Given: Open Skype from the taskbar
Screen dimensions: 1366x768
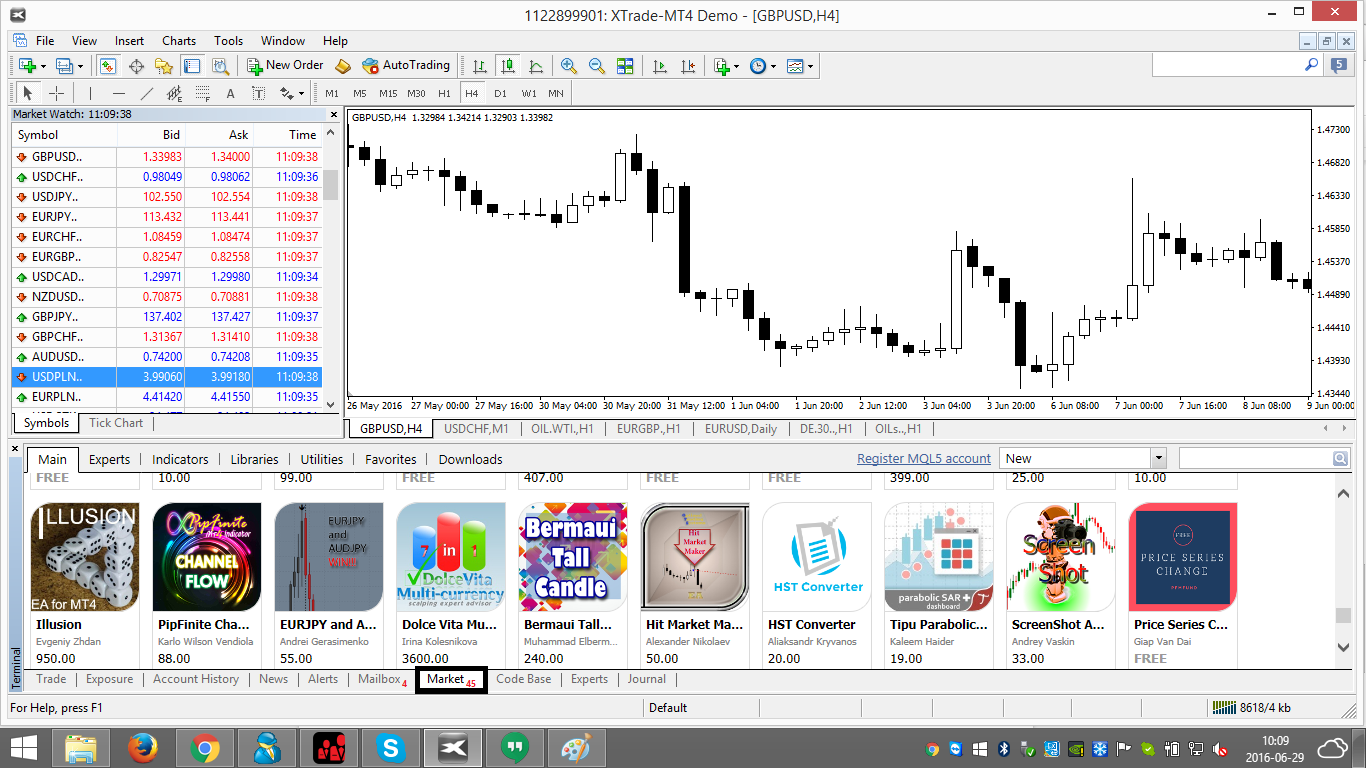Looking at the screenshot, I should 391,748.
